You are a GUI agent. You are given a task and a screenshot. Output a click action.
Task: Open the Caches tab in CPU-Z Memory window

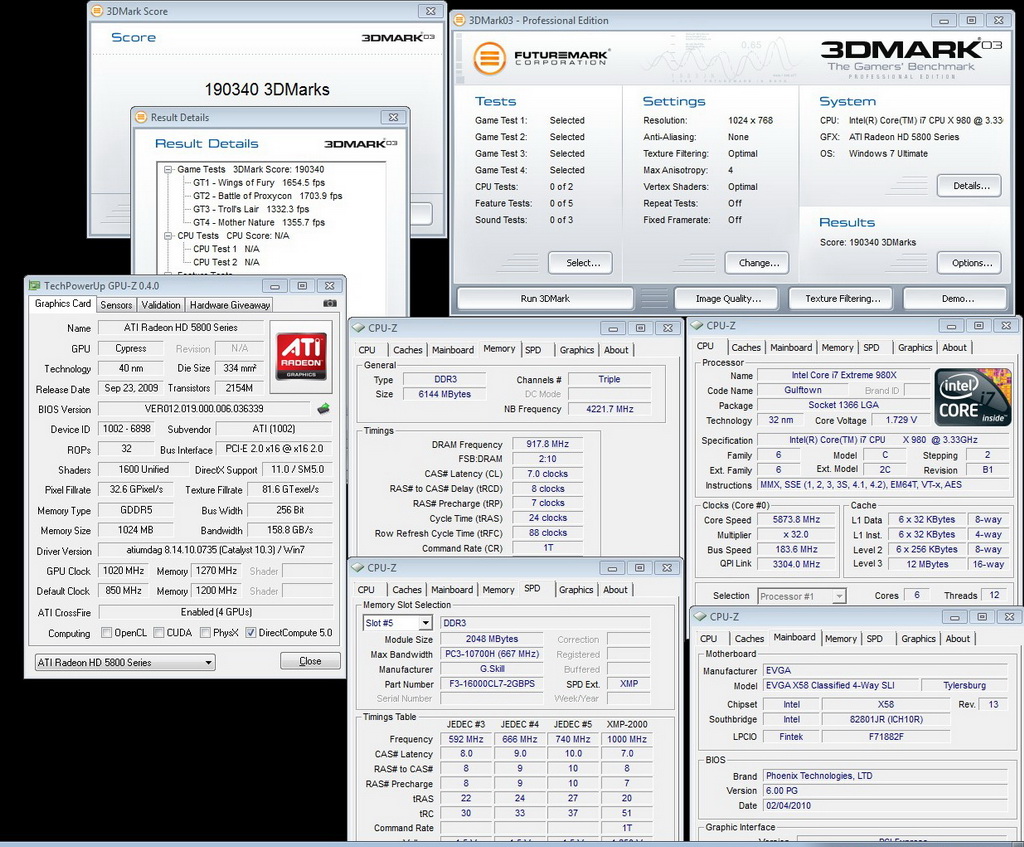tap(408, 350)
